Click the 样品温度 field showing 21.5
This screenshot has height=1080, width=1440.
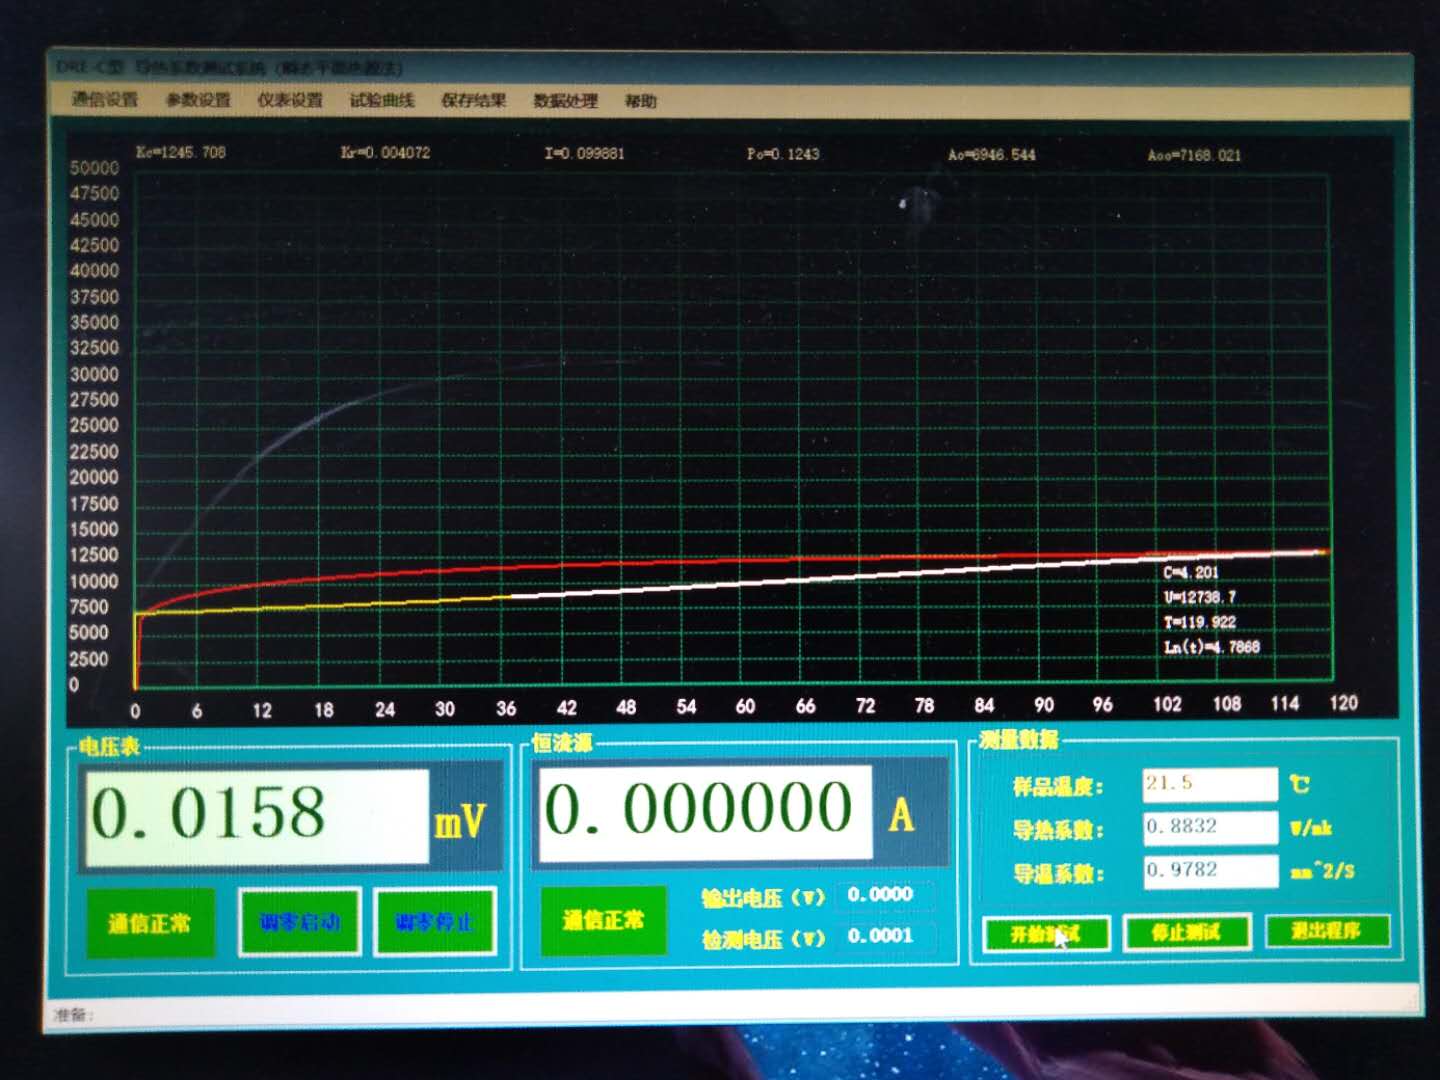click(x=1210, y=784)
